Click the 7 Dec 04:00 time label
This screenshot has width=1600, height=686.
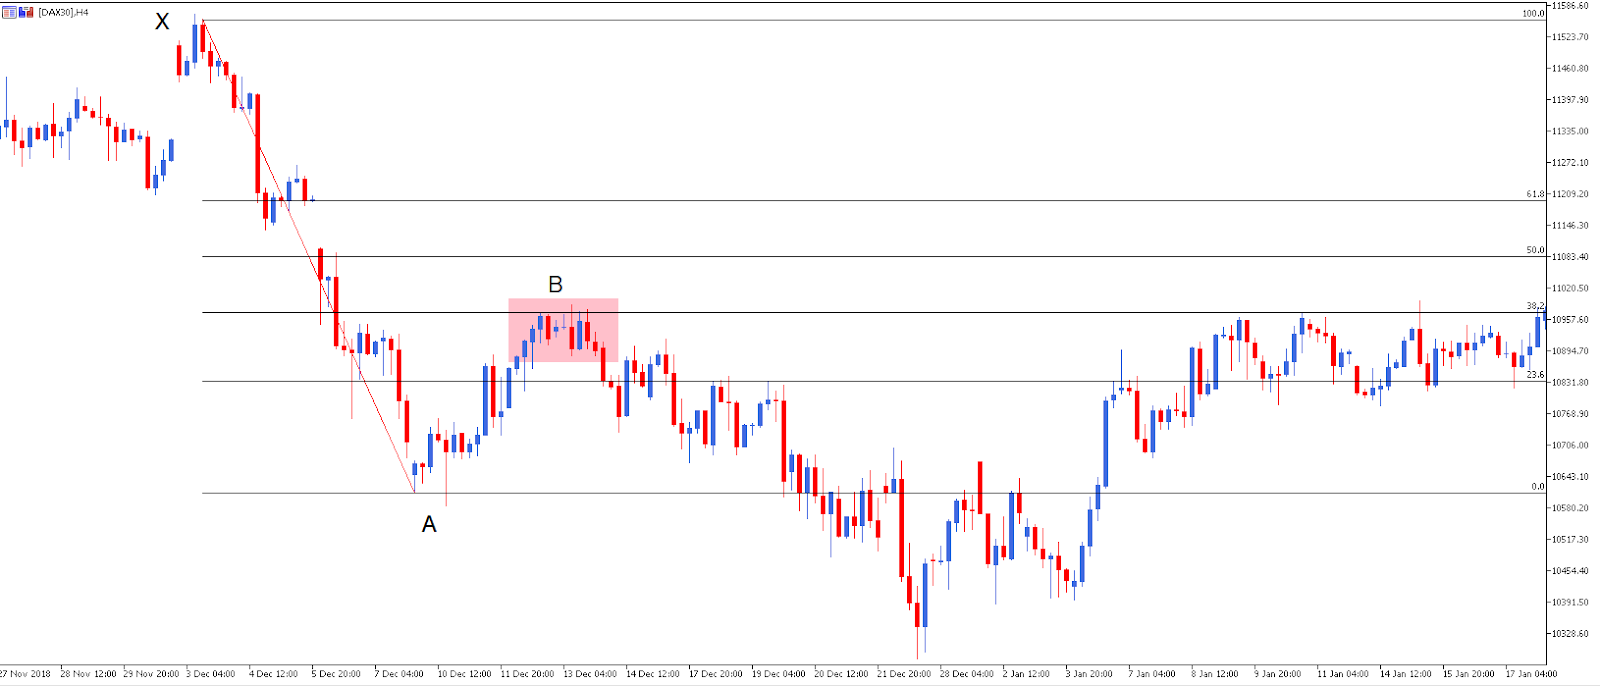(399, 674)
